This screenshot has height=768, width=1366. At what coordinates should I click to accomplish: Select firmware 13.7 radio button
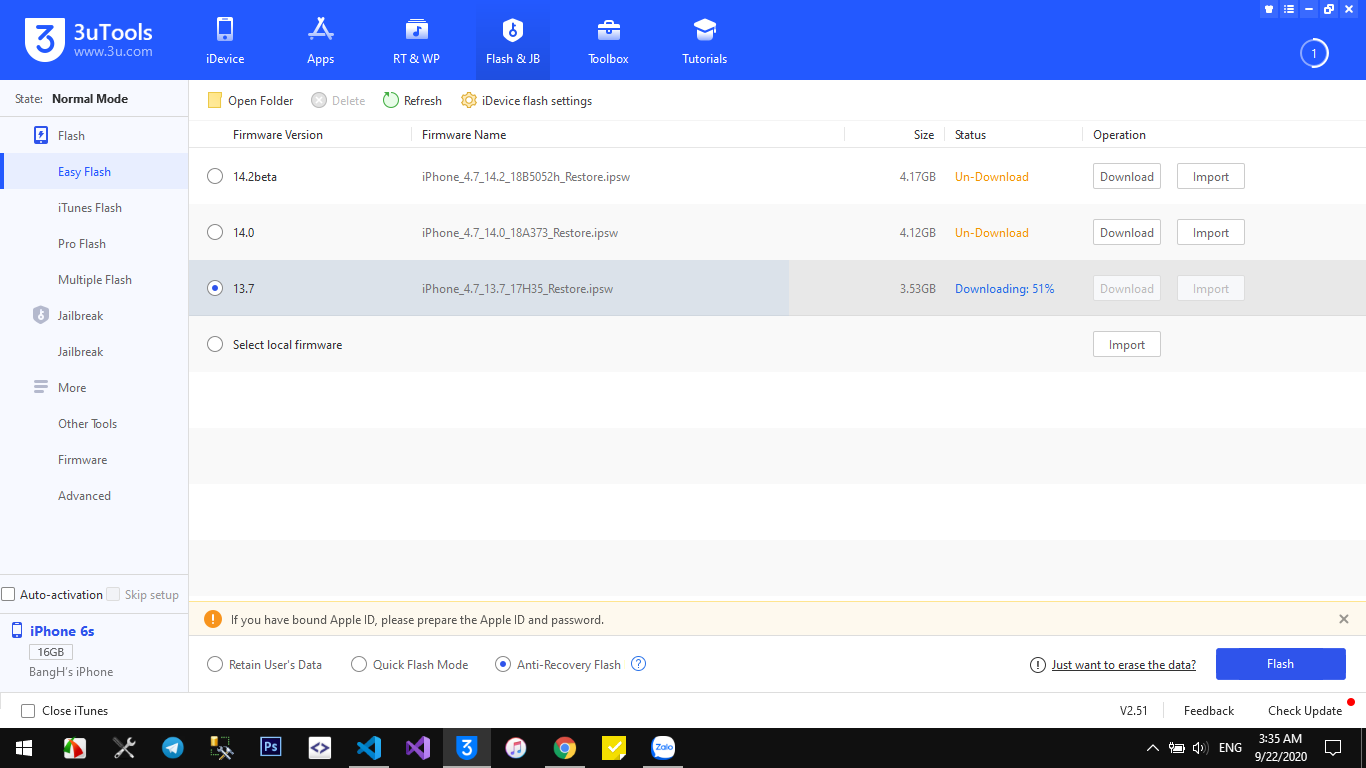click(x=215, y=288)
